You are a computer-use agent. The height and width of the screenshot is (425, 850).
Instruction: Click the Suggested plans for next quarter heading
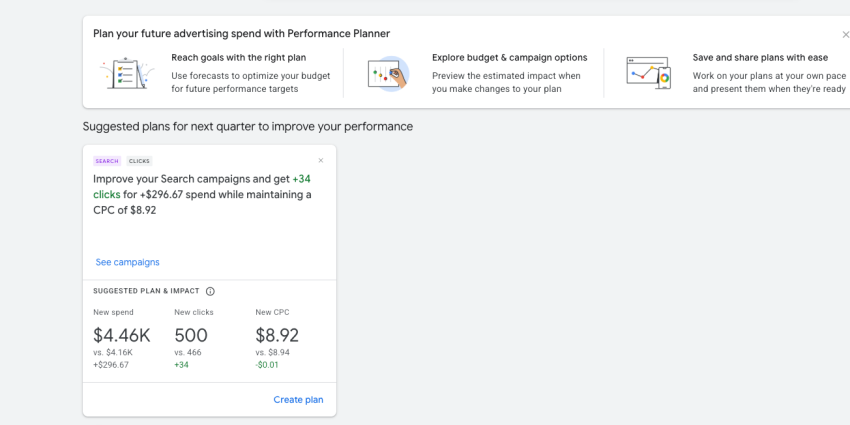click(x=247, y=127)
